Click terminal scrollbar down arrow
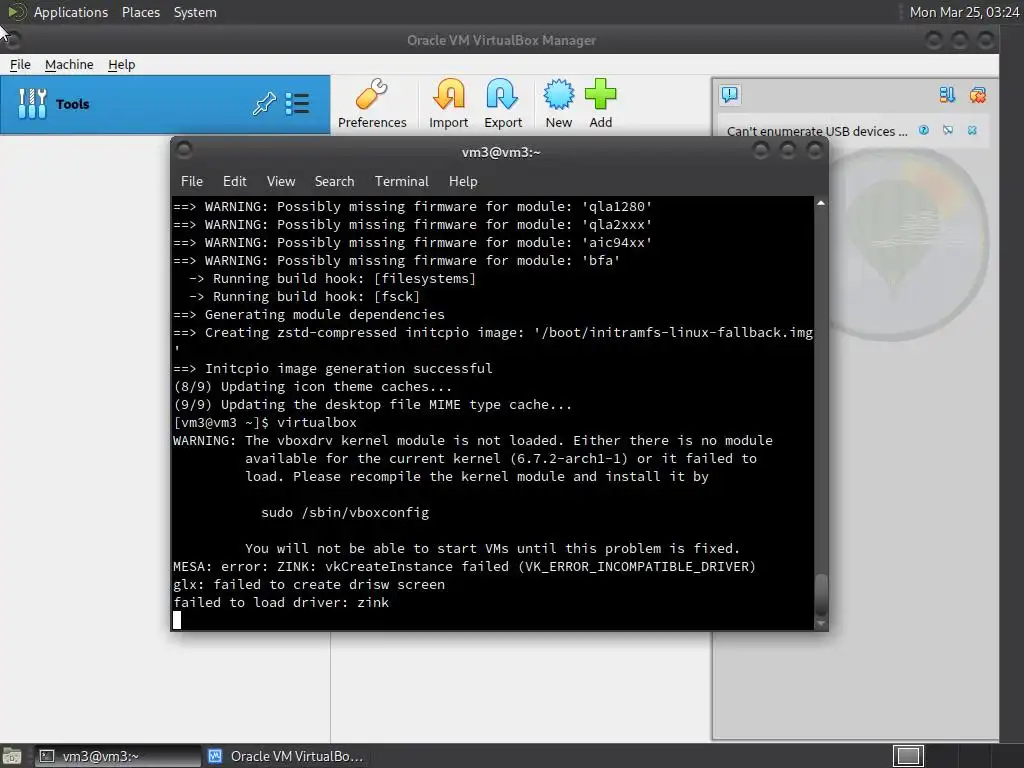The height and width of the screenshot is (768, 1024). click(821, 624)
